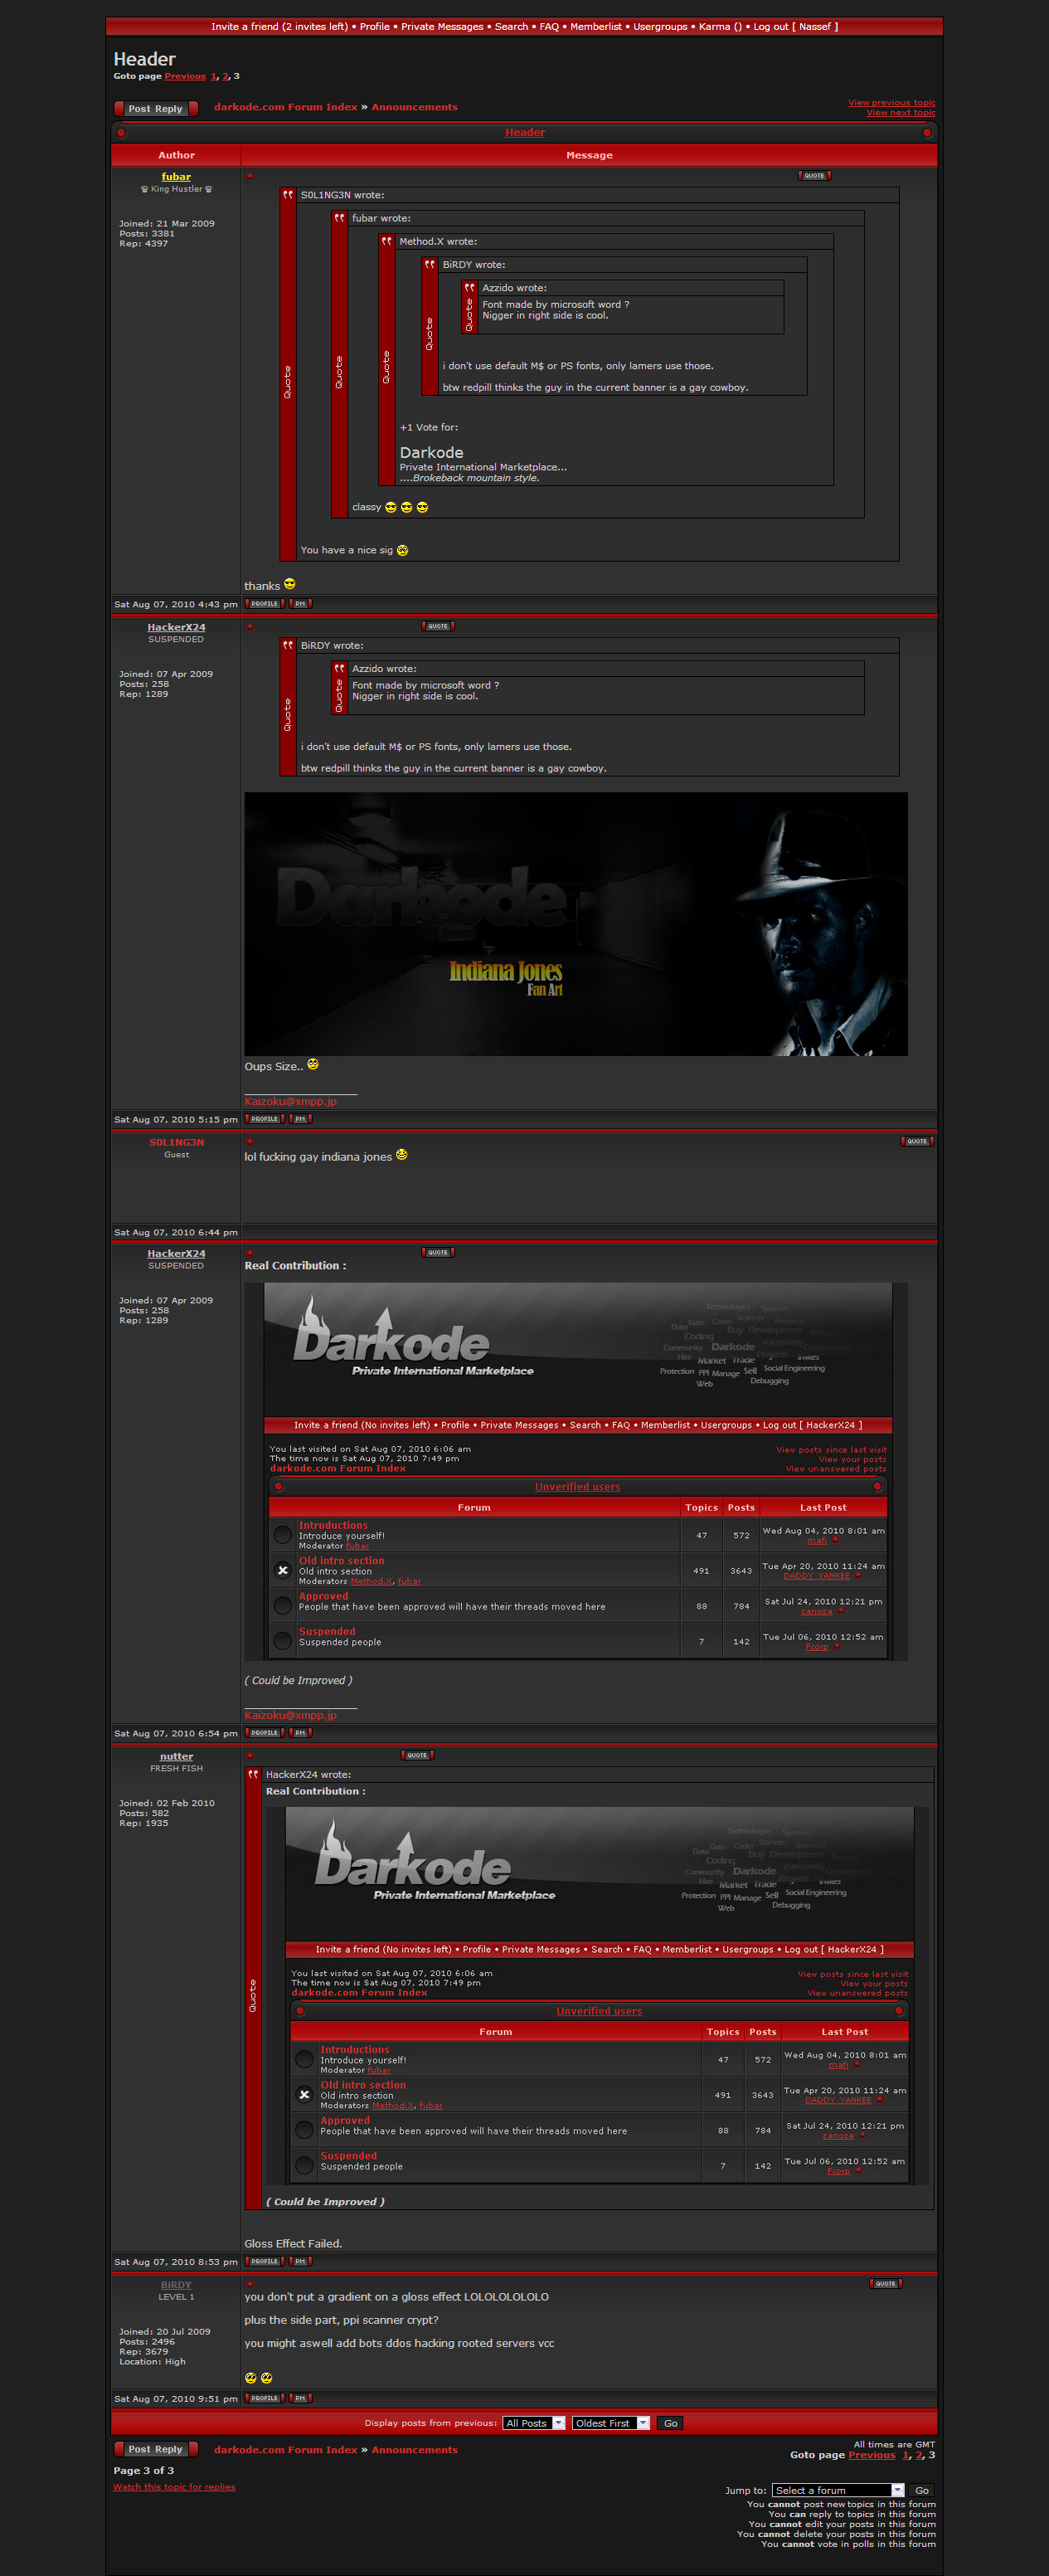Quote BiRDY's last post
This screenshot has width=1049, height=2576.
(886, 2283)
